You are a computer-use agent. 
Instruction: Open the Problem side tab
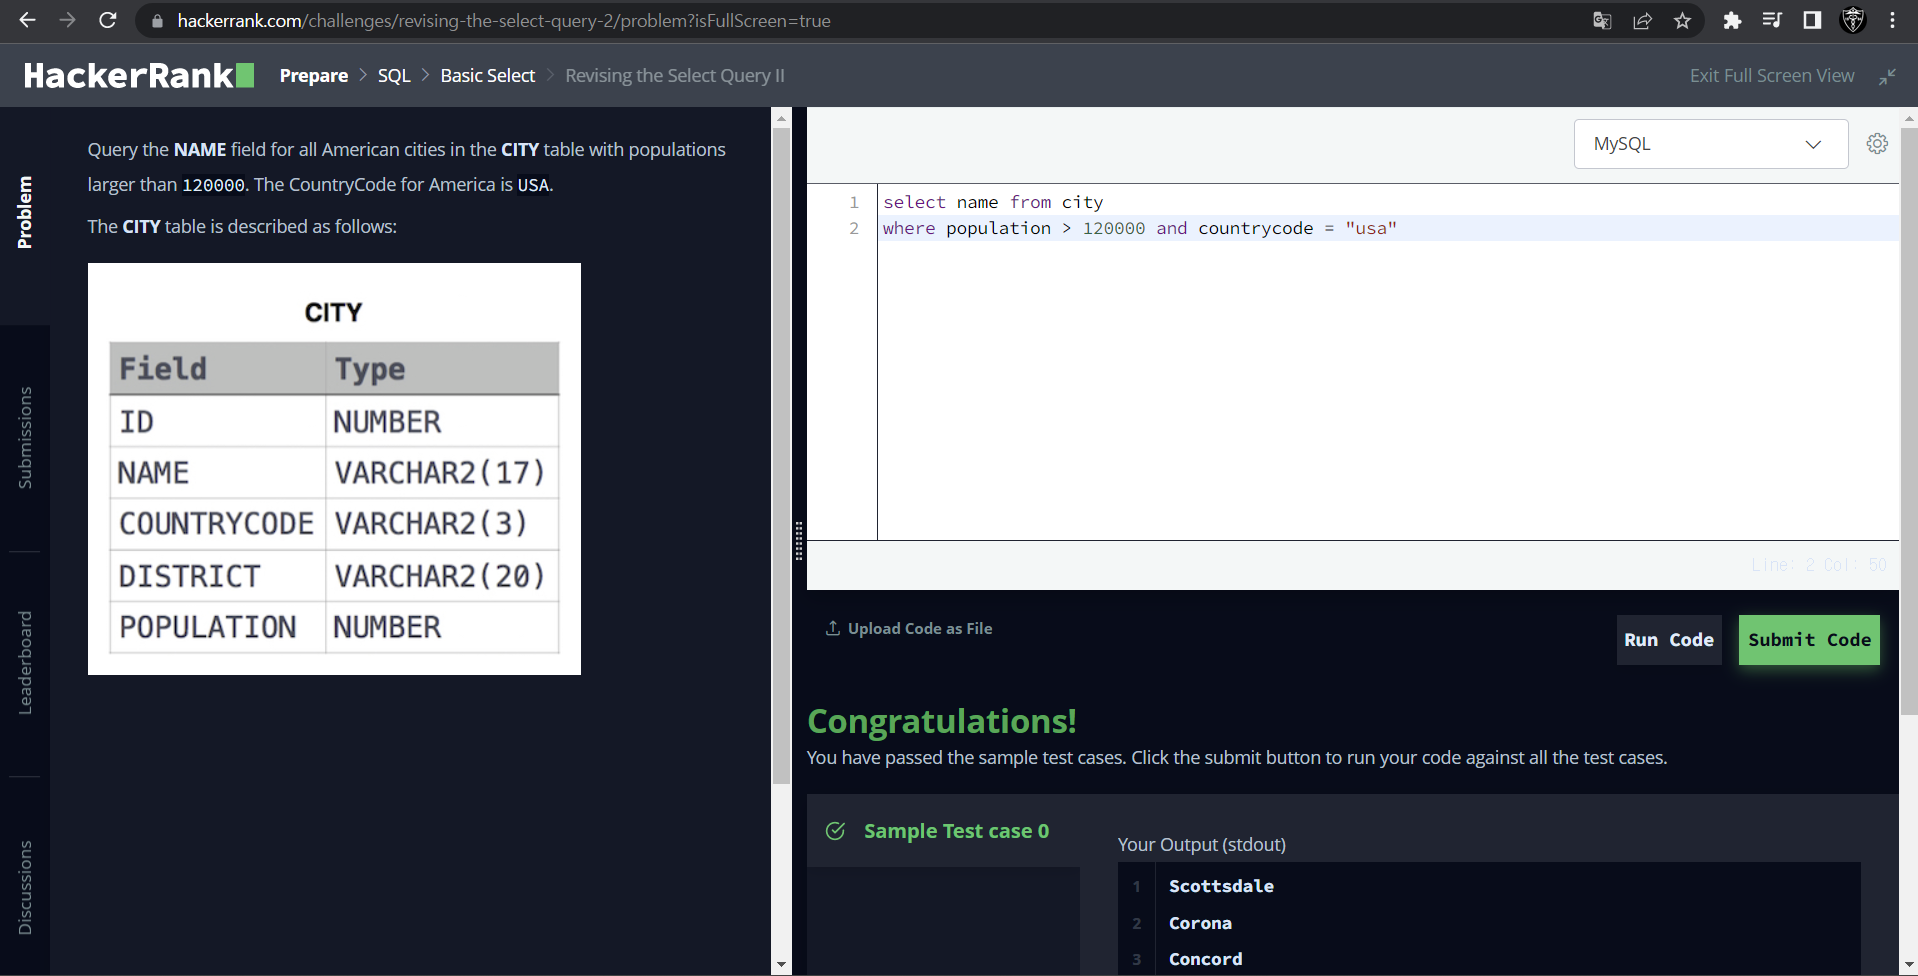25,212
